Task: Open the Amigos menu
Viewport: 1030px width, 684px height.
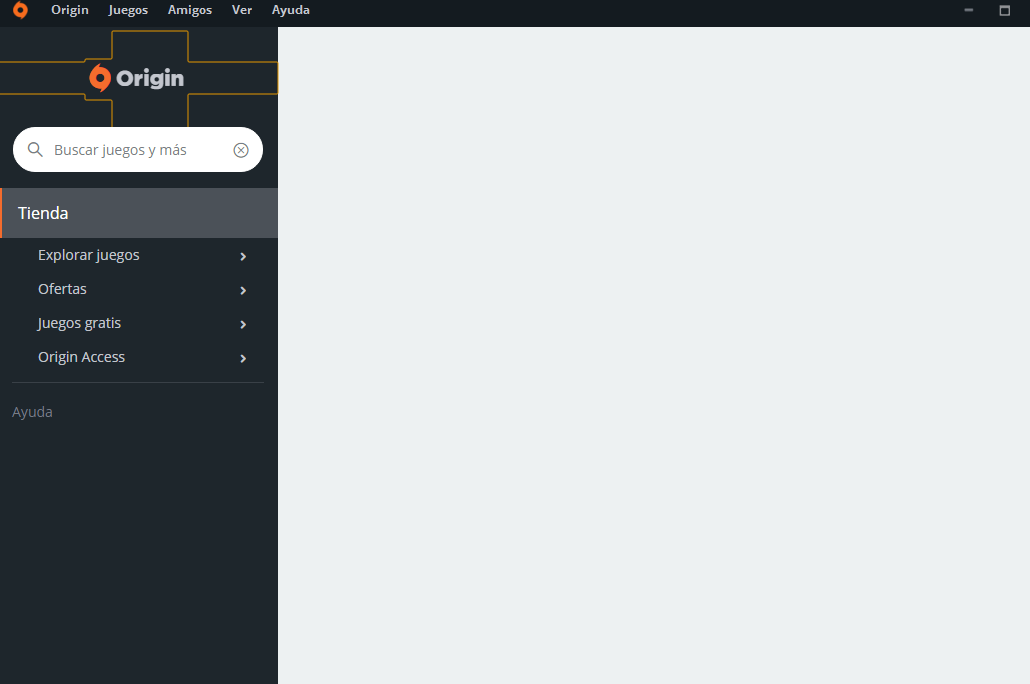Action: pos(190,10)
